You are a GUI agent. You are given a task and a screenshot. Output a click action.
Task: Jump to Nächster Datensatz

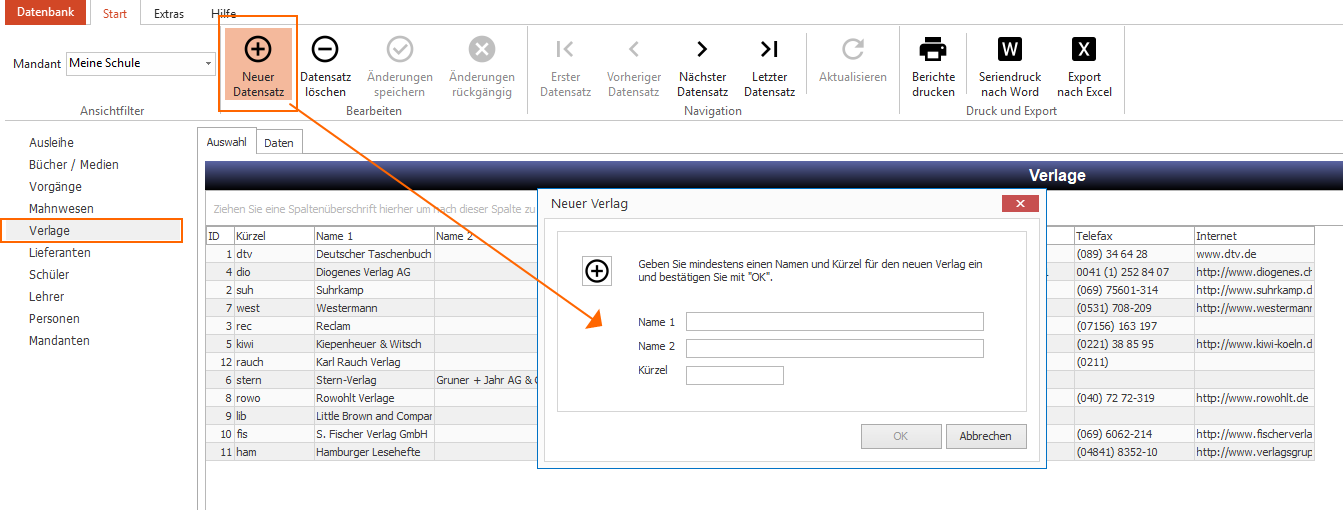click(x=702, y=67)
